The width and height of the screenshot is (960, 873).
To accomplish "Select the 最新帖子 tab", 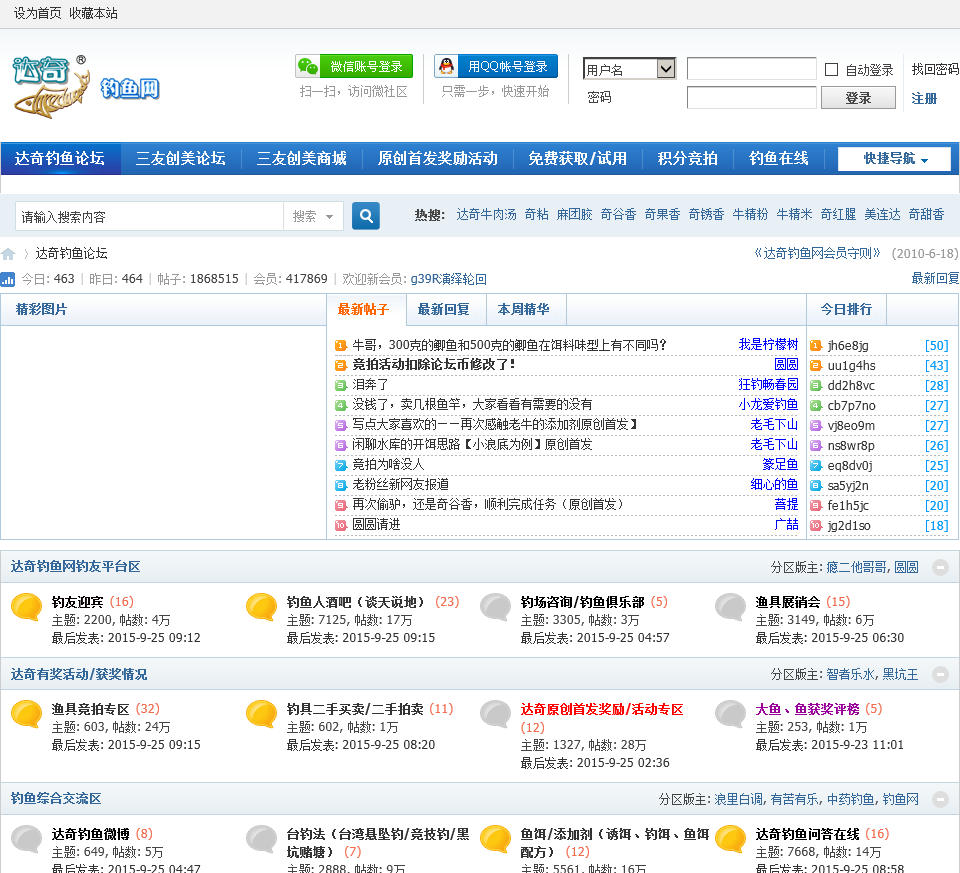I will (x=364, y=310).
